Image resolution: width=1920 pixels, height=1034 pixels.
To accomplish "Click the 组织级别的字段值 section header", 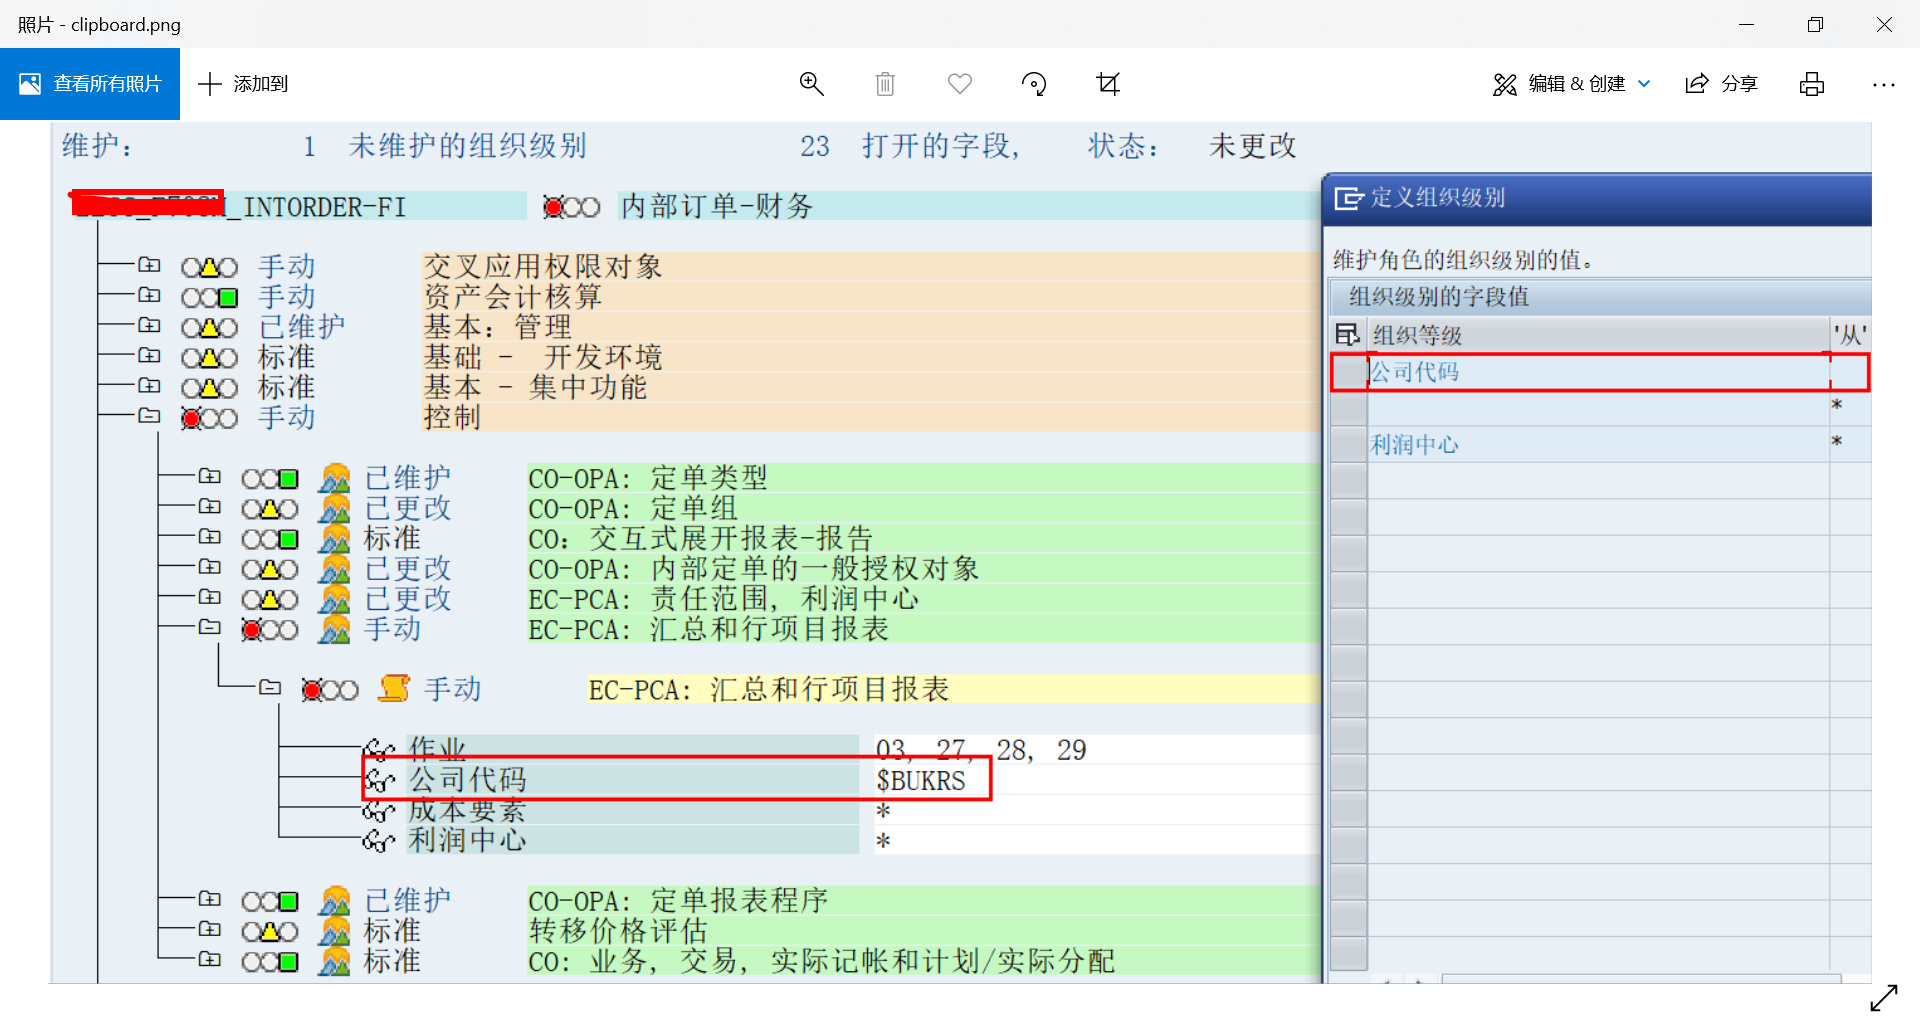I will click(1439, 297).
